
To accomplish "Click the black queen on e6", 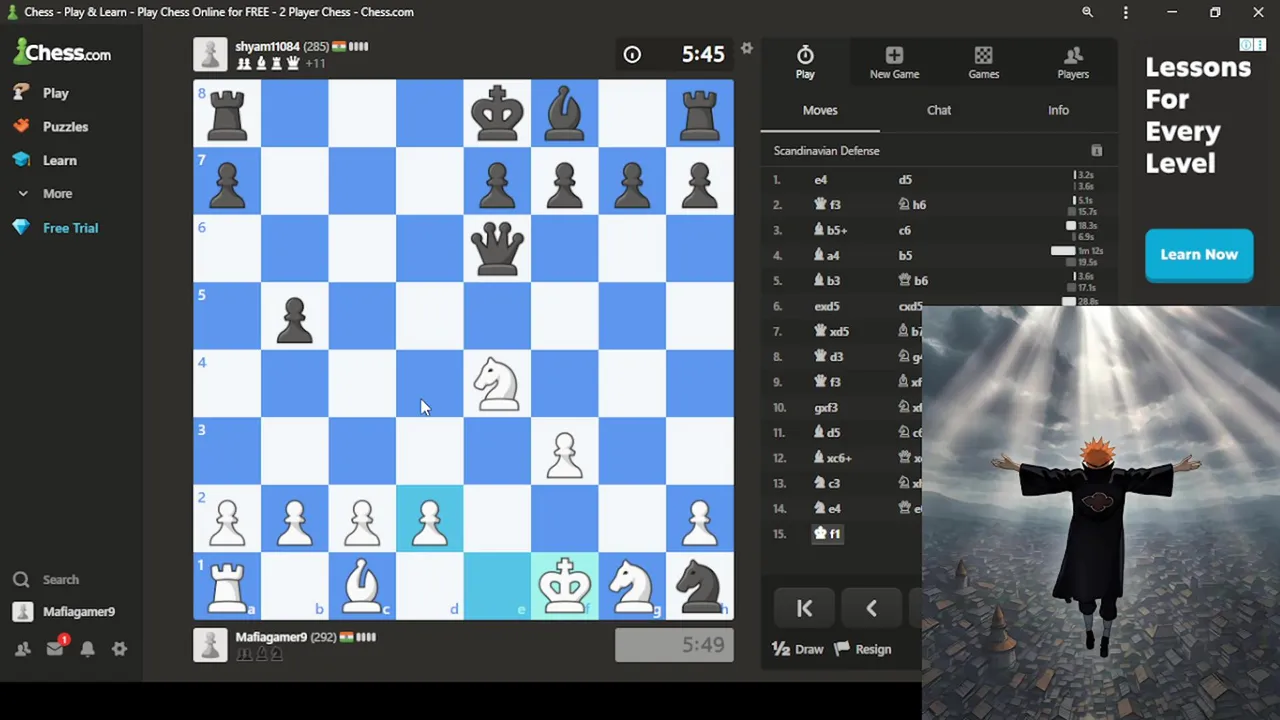I will 497,248.
